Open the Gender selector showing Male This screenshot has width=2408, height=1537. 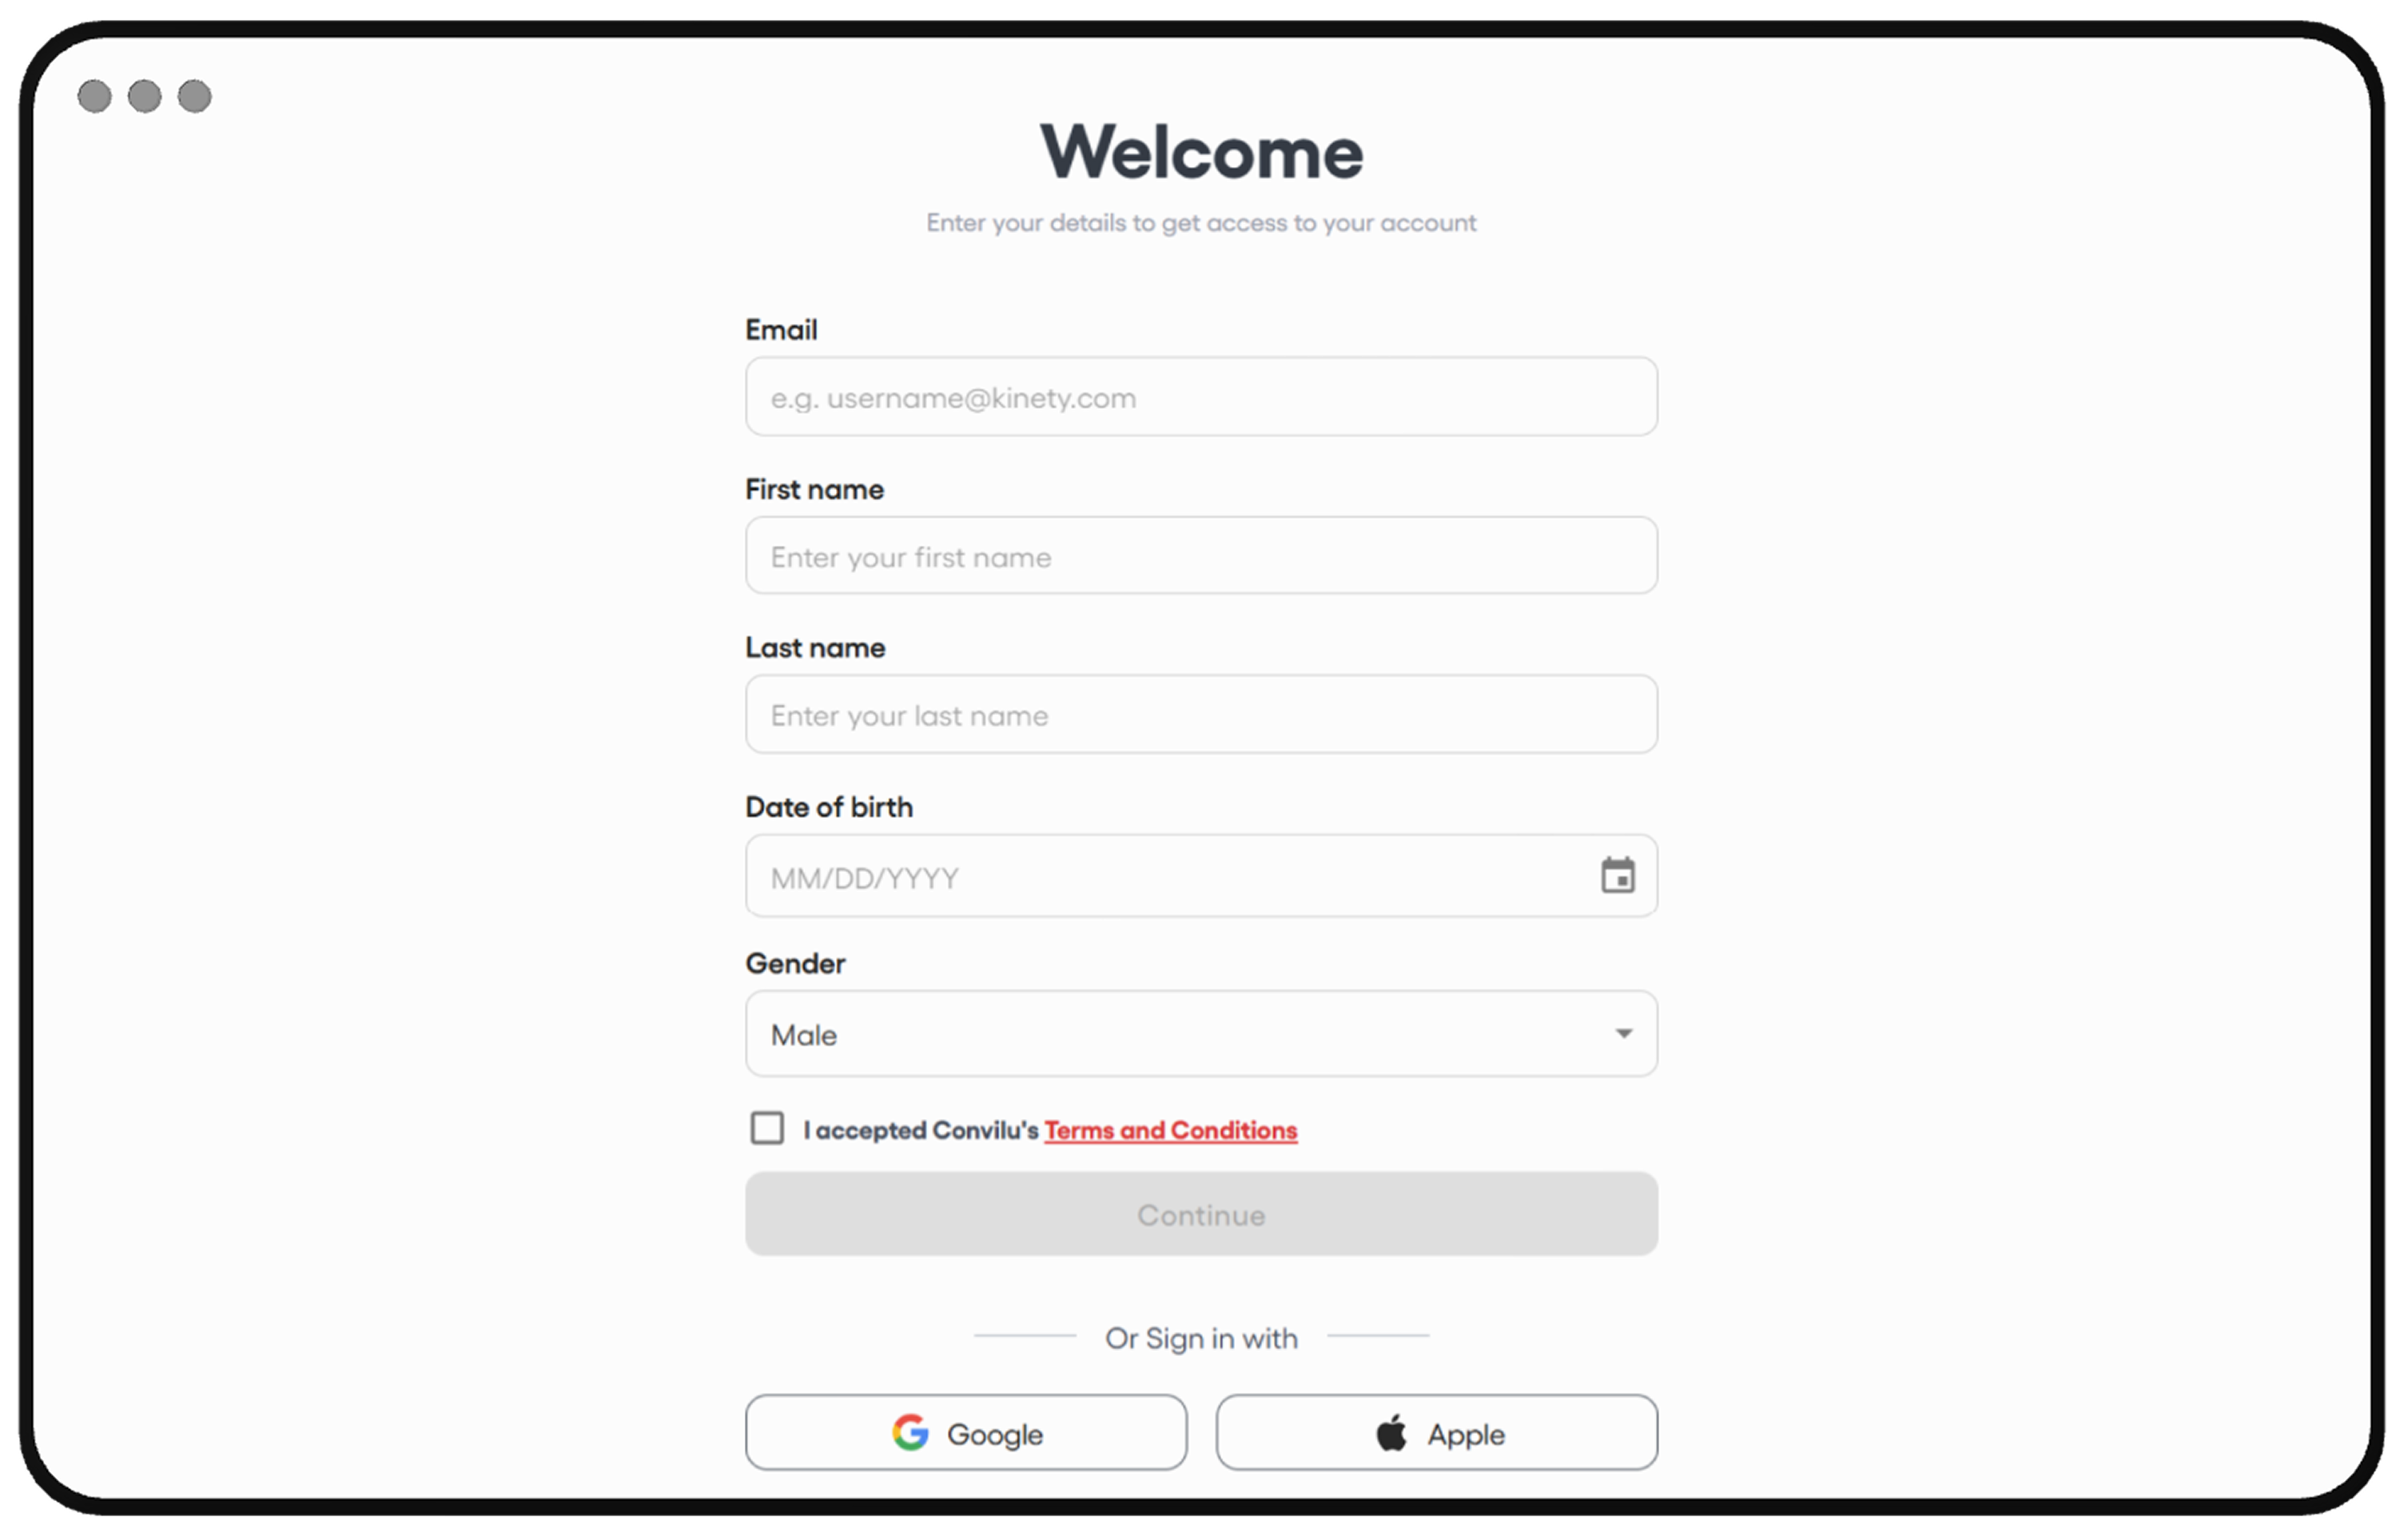tap(1180, 1034)
